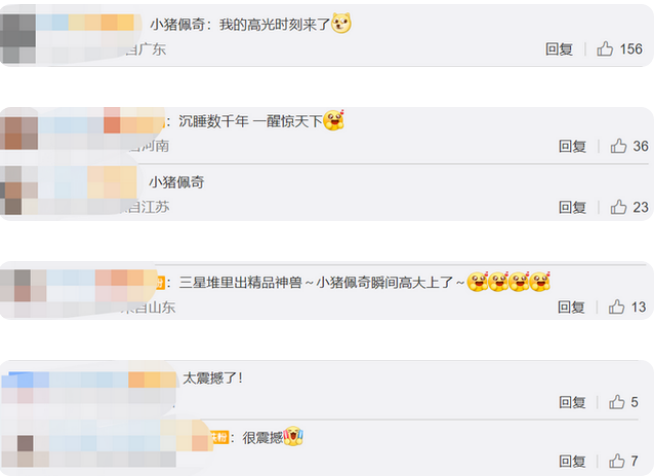Click the doge emoji in first comment
Viewport: 657px width, 476px height.
click(x=341, y=23)
